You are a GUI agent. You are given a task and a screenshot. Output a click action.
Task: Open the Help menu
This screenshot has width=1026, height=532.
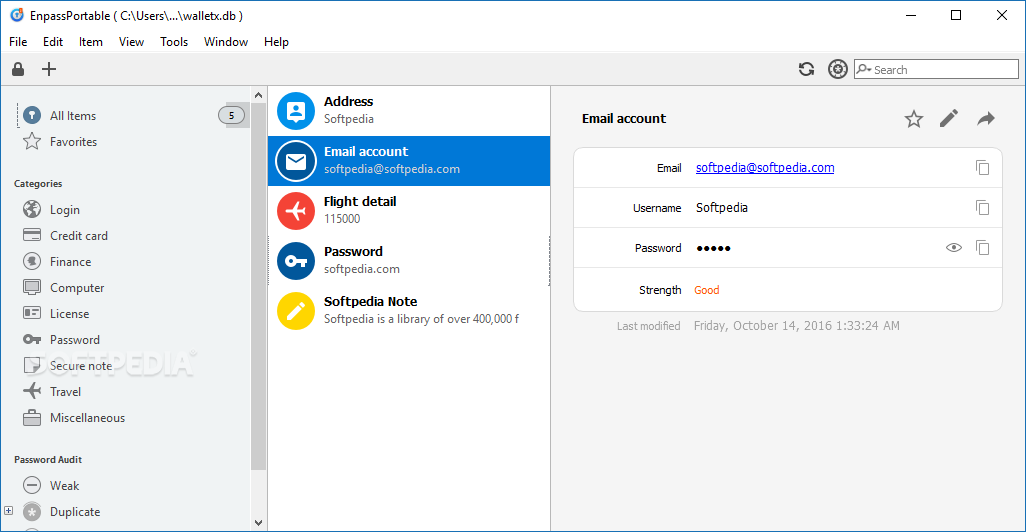point(276,42)
